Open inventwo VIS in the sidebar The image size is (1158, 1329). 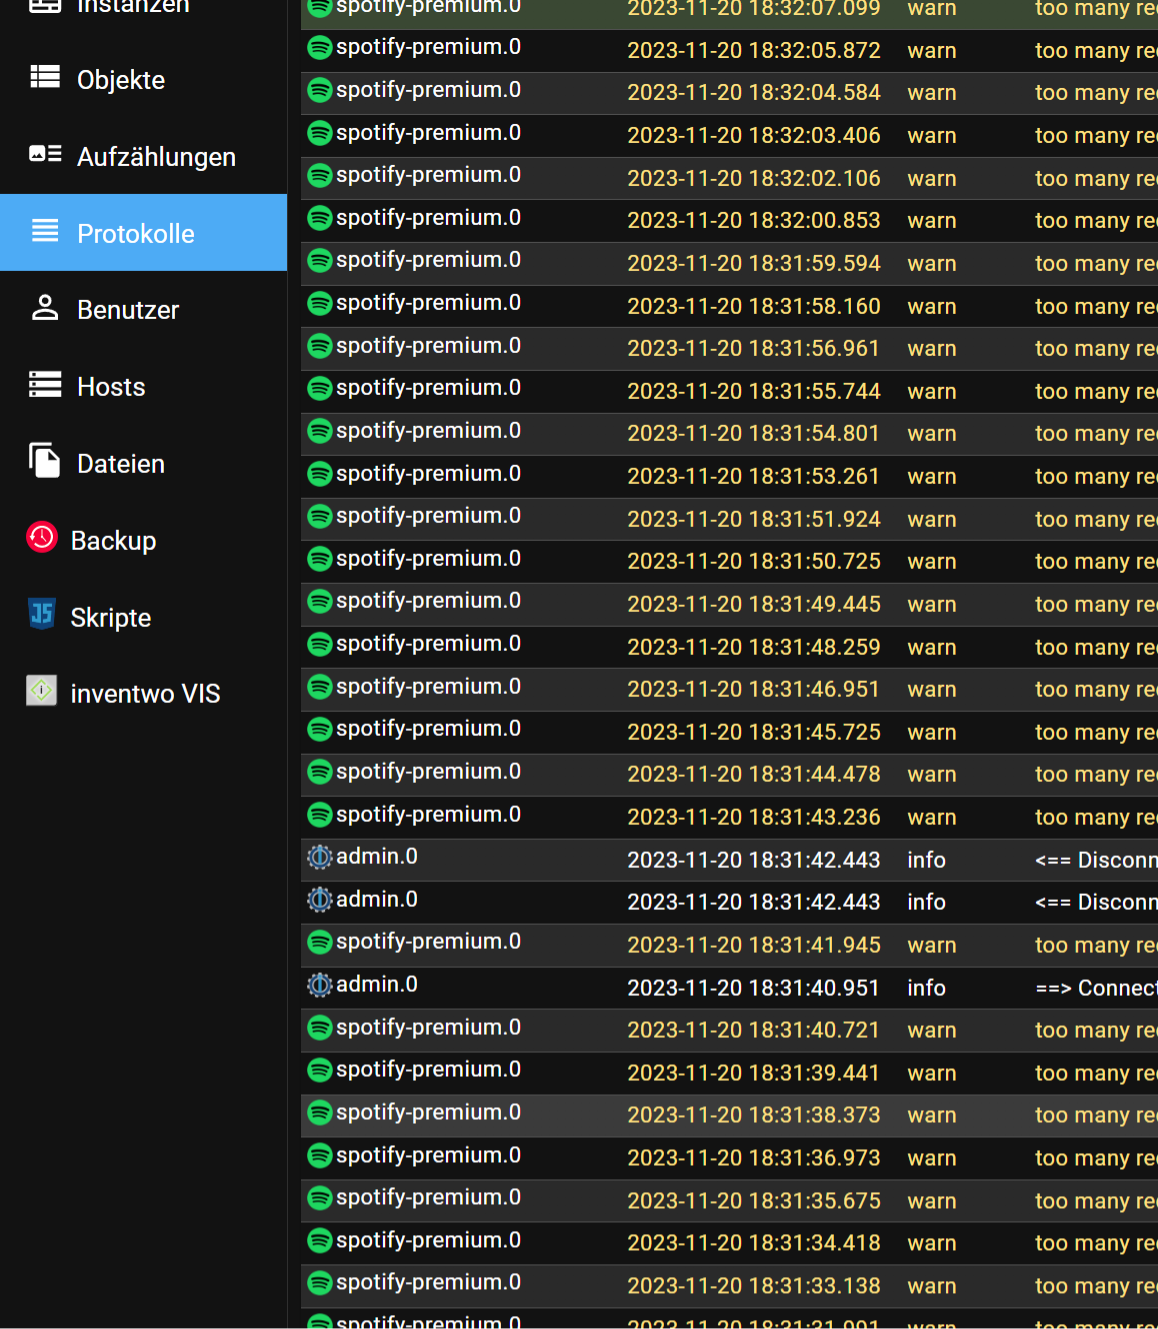tap(143, 694)
